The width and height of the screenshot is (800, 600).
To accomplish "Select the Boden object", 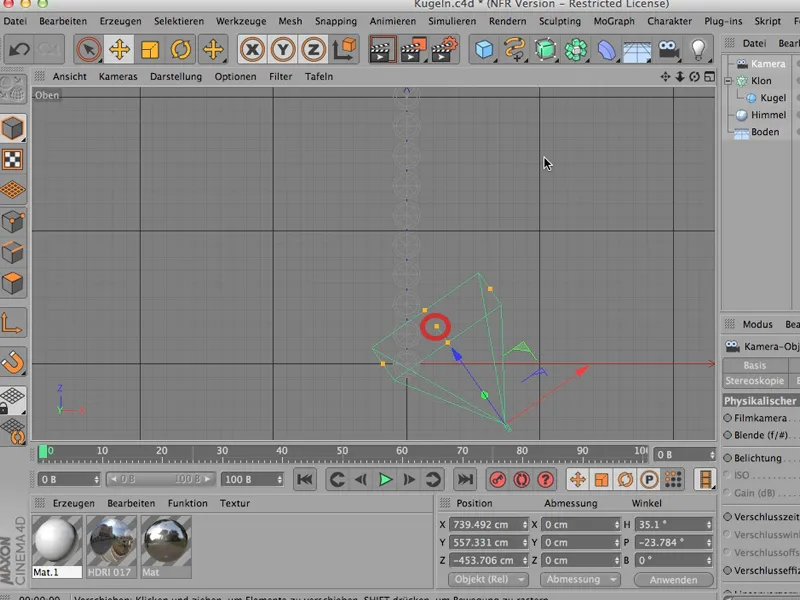I will [x=765, y=132].
